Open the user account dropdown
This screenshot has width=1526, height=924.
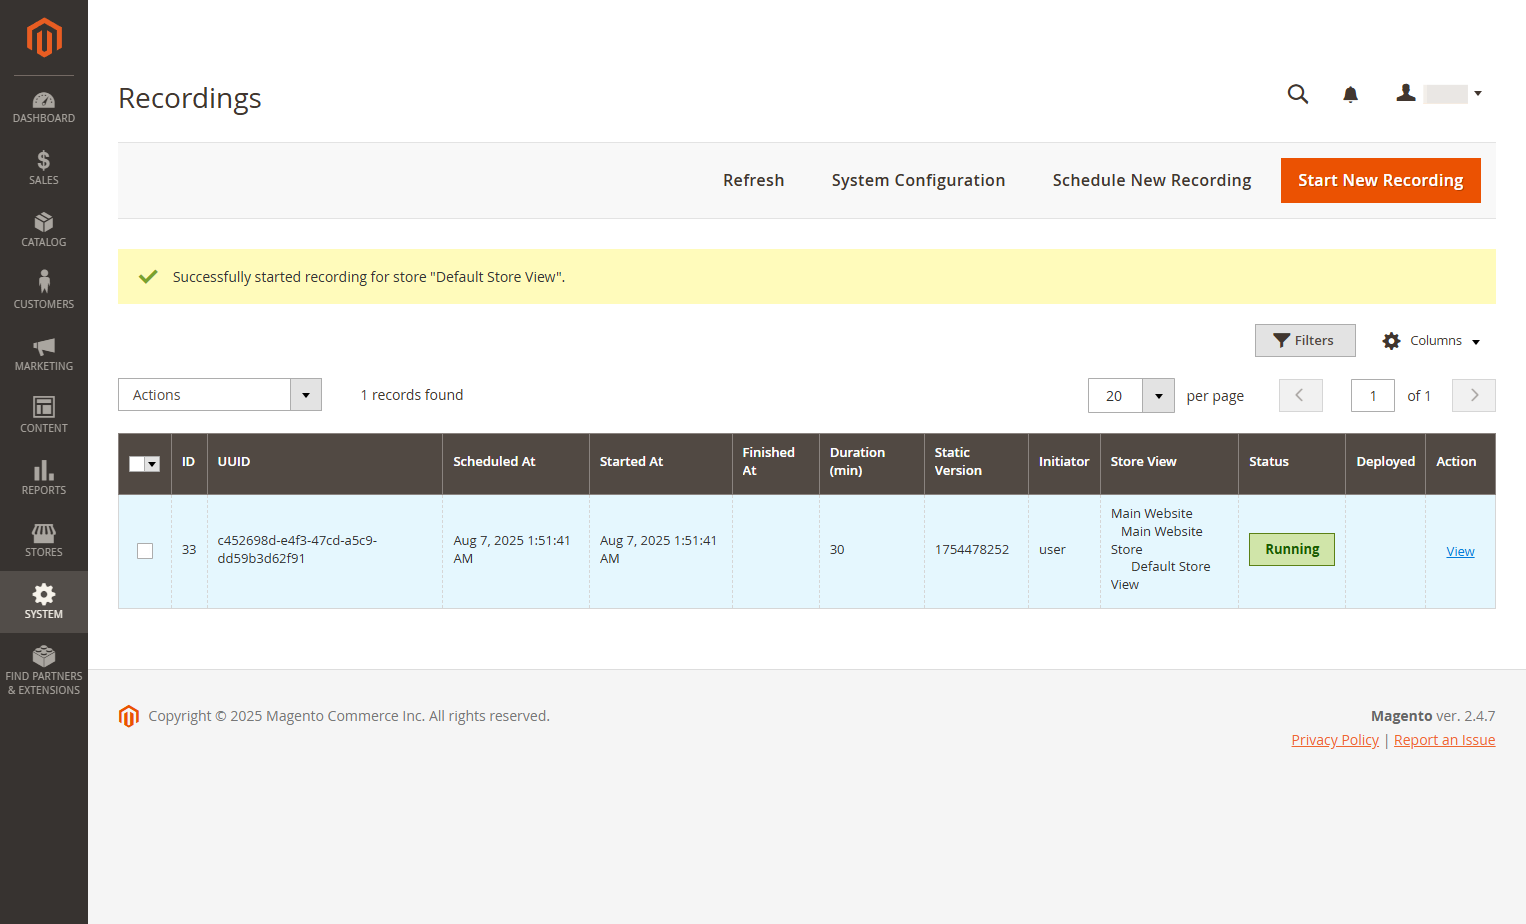pos(1439,94)
